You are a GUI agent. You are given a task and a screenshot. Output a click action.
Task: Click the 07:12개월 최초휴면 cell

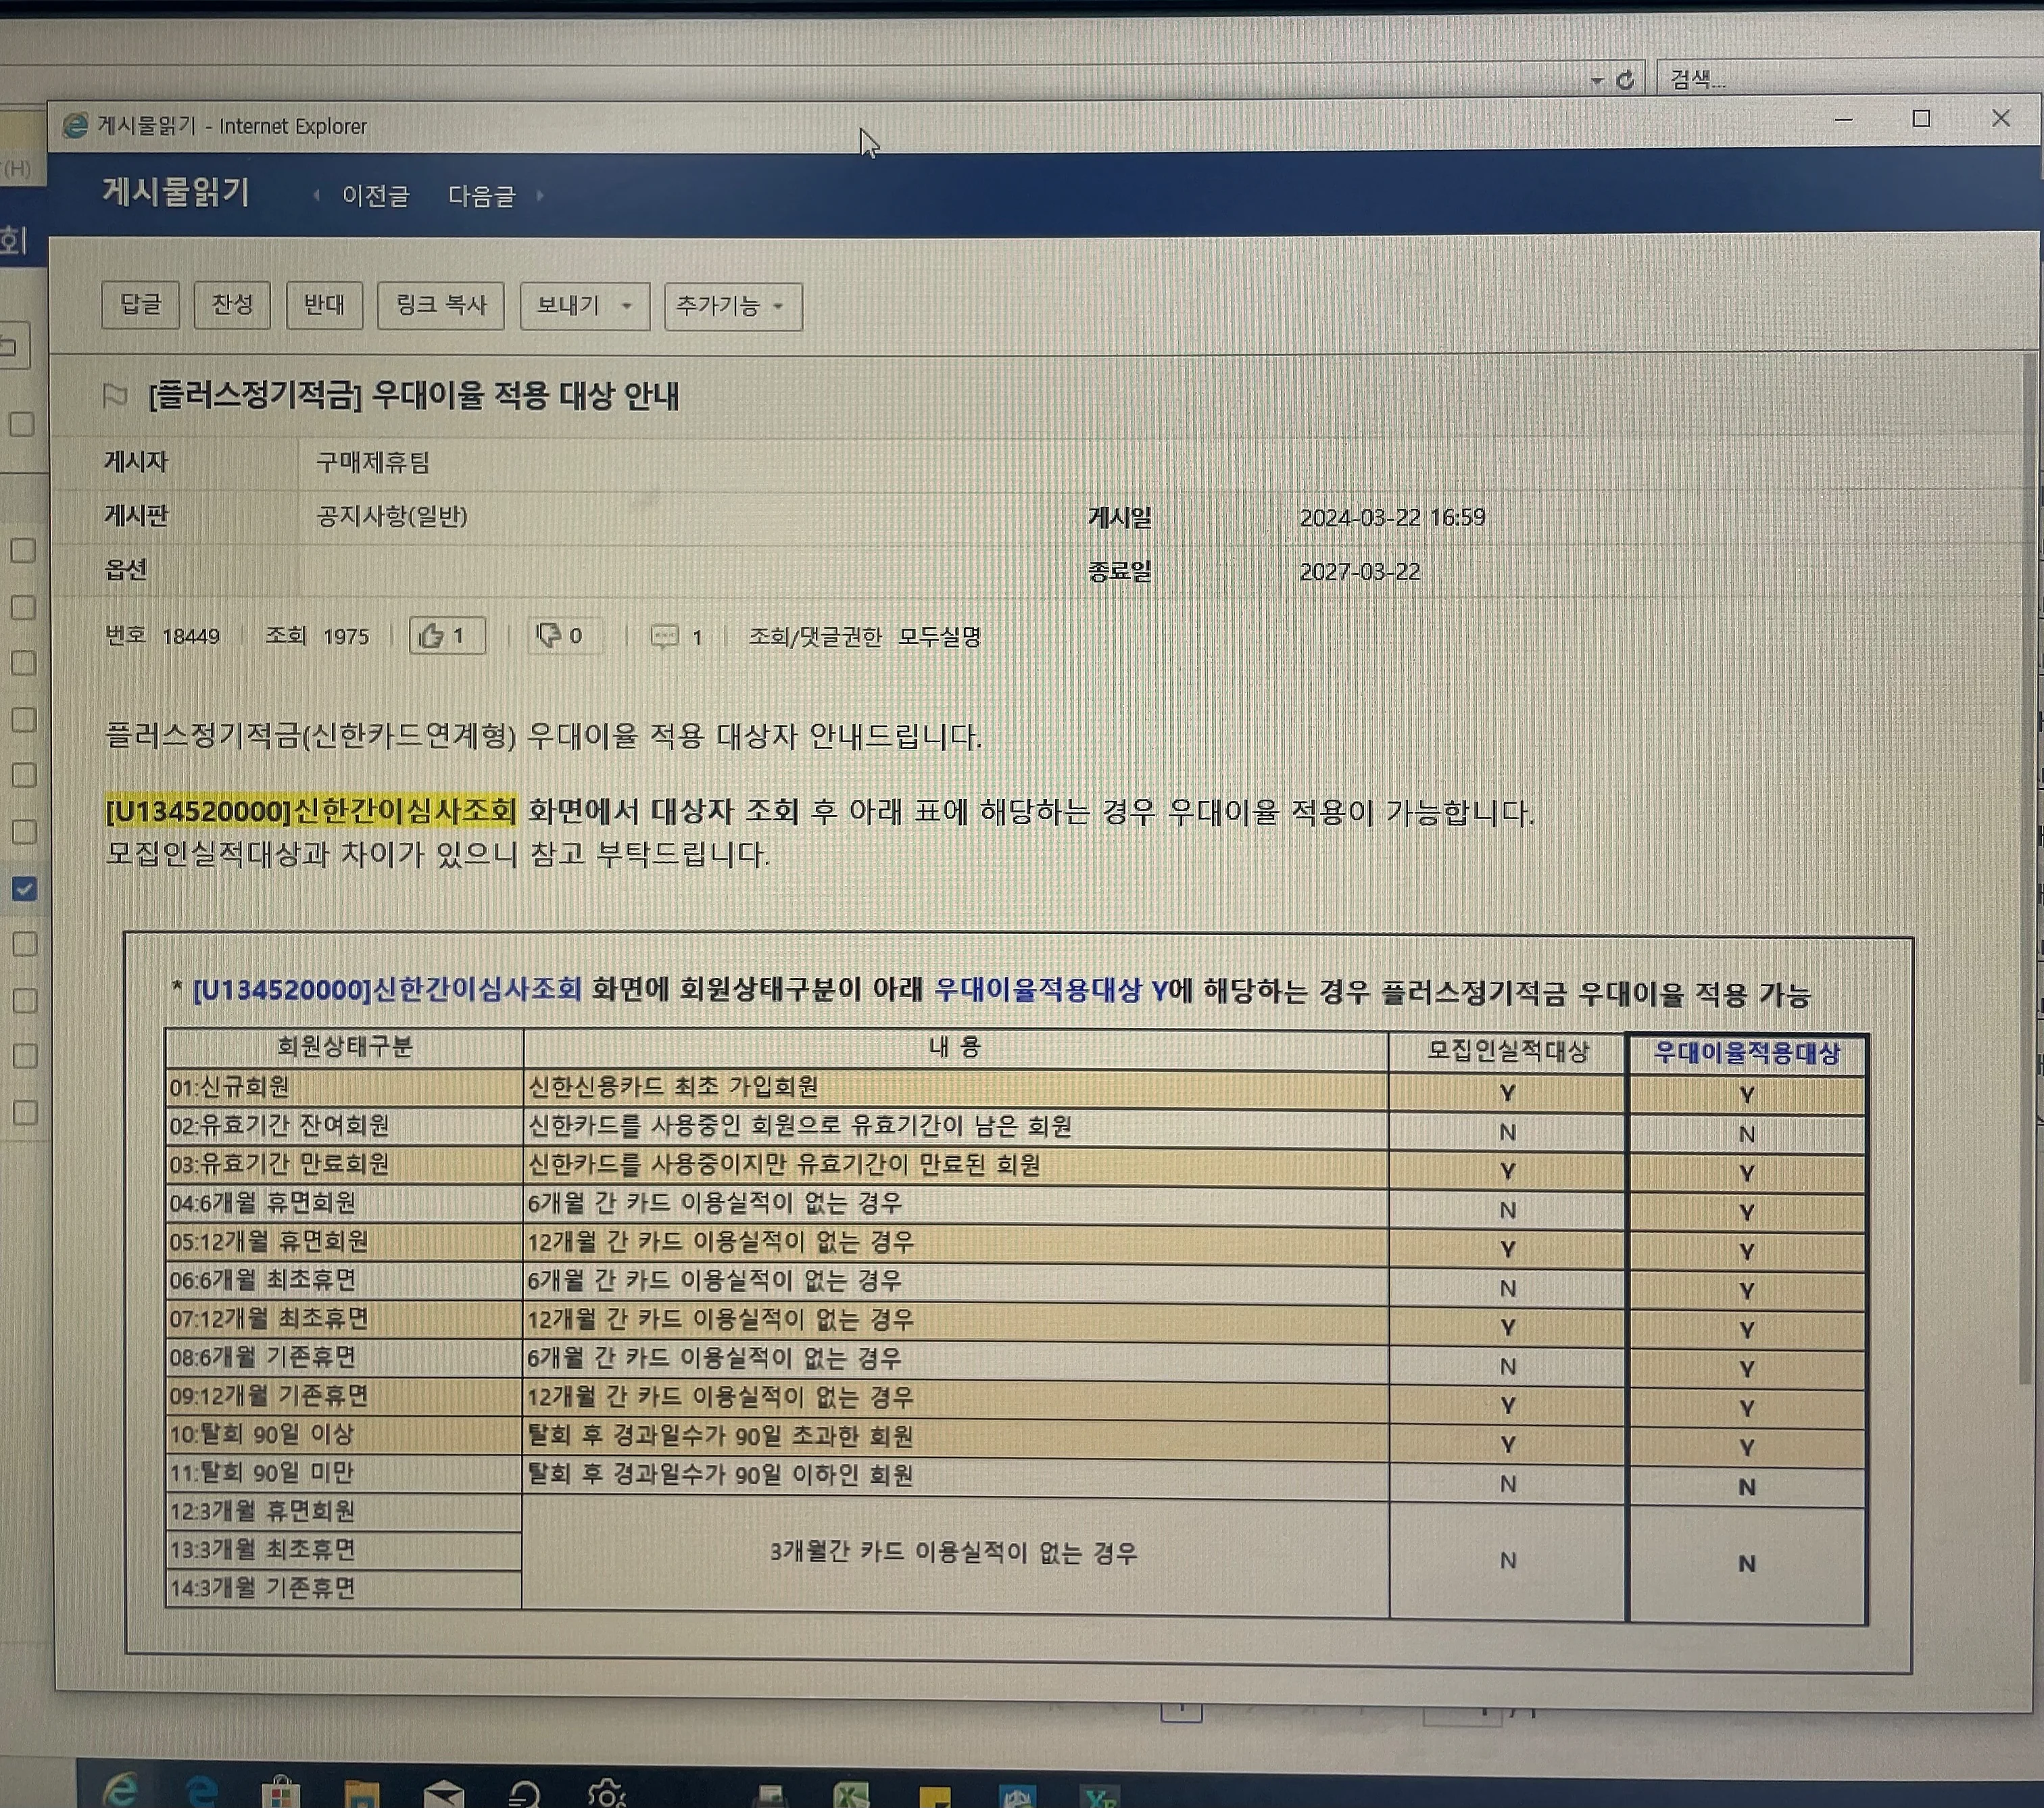(344, 1319)
